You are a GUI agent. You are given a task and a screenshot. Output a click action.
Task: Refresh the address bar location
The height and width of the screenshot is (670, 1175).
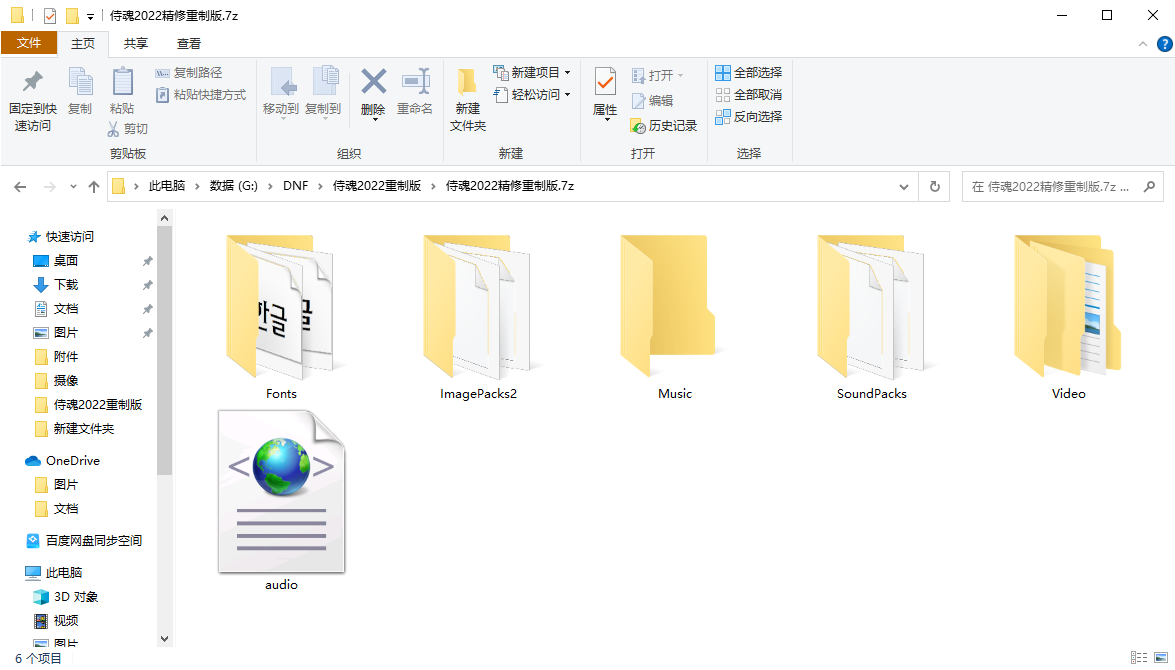coord(934,187)
